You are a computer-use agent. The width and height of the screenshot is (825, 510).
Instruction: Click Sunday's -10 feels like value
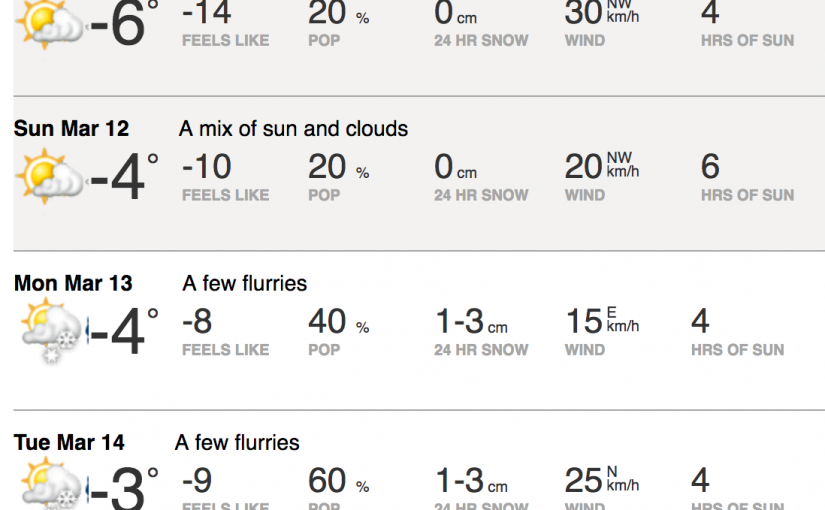pos(207,167)
